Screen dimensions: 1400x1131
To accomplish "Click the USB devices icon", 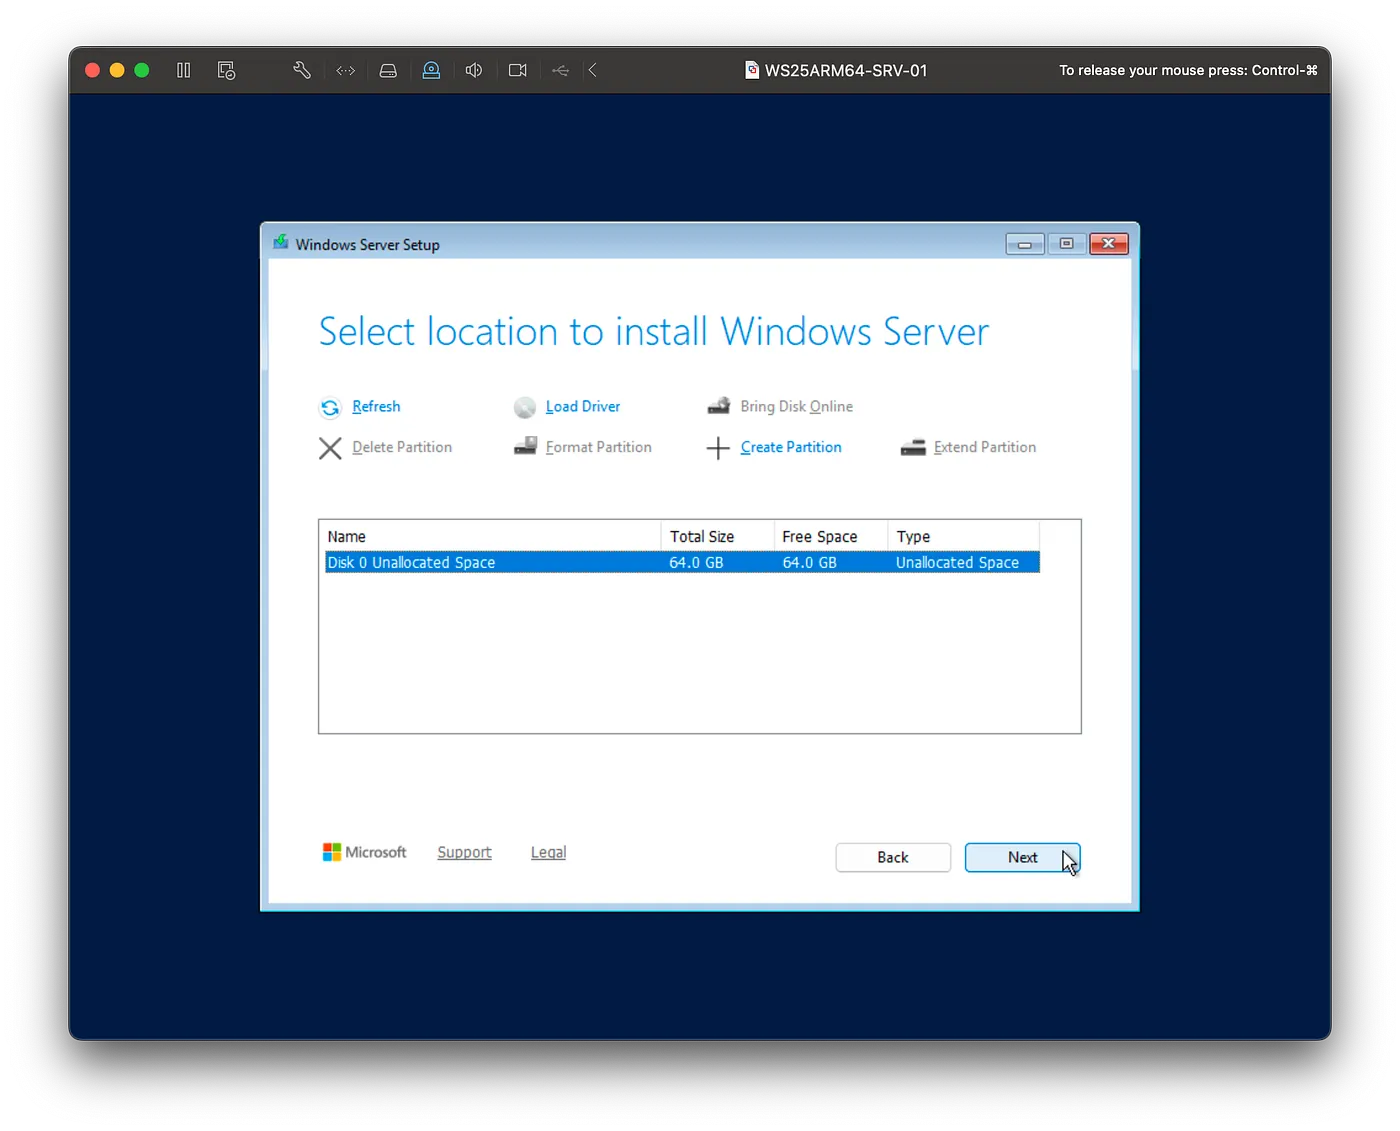I will point(560,70).
